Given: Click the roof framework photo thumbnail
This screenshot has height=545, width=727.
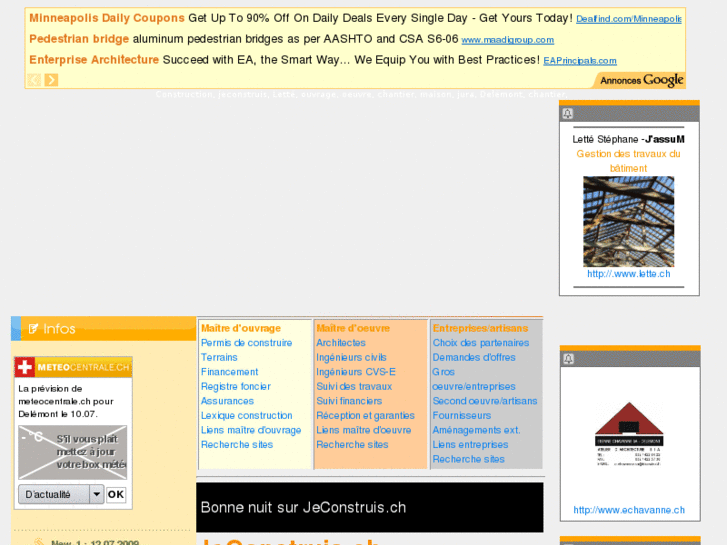Looking at the screenshot, I should point(629,221).
